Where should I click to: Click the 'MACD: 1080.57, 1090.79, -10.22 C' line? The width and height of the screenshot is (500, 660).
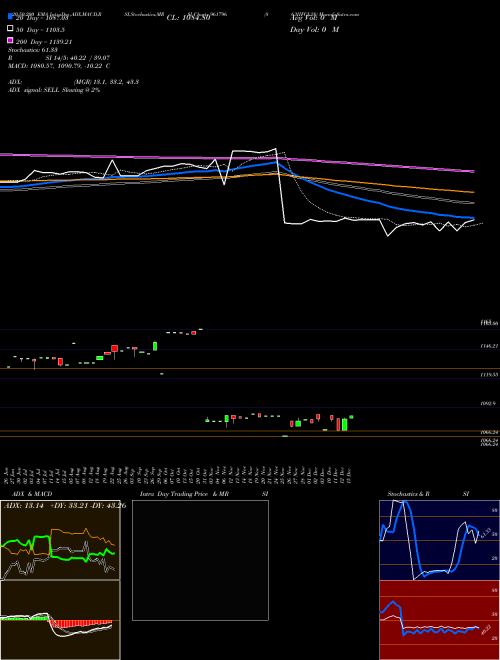tap(59, 66)
